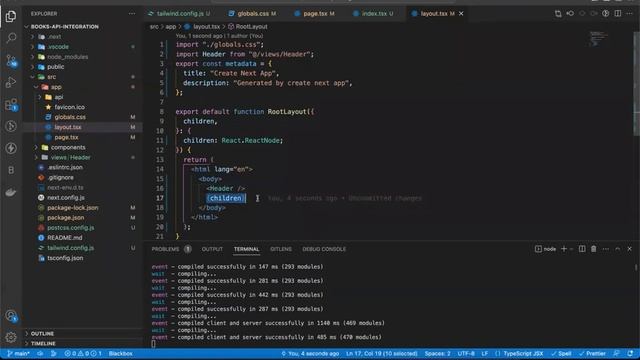The image size is (640, 360).
Task: Expand the api folder
Action: 59,97
